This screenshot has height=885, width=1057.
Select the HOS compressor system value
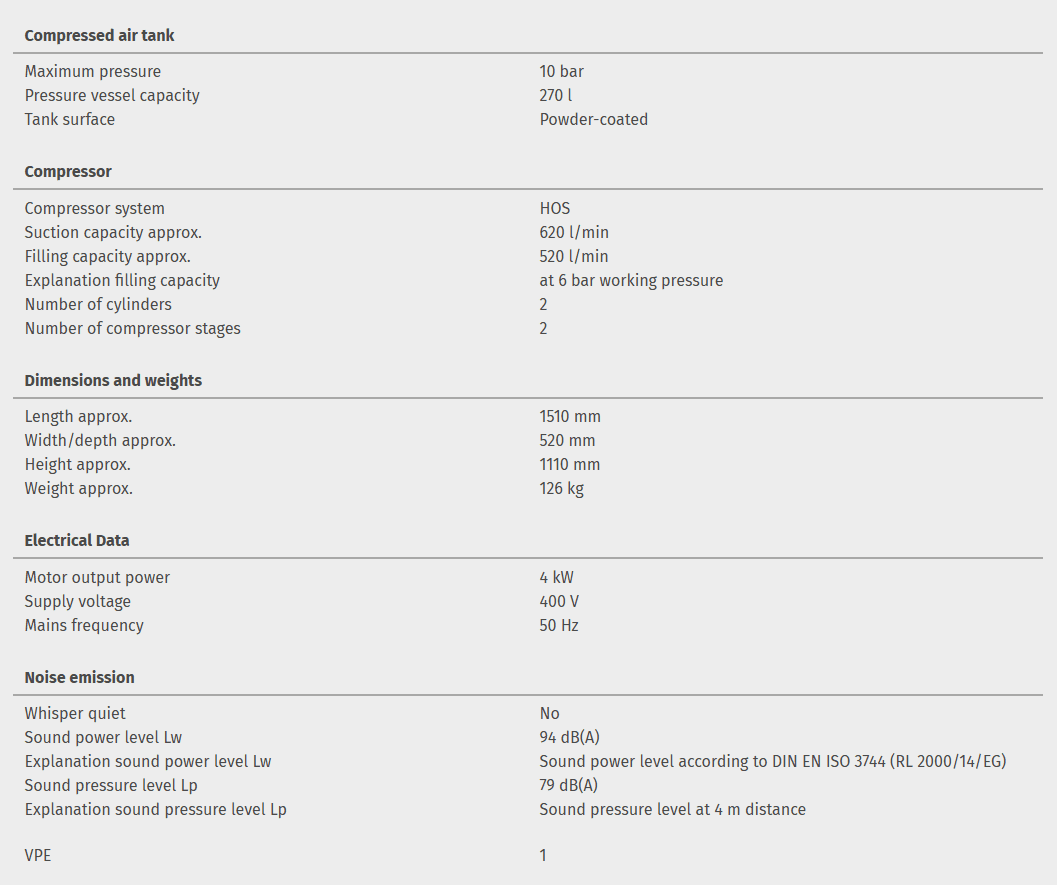(554, 208)
